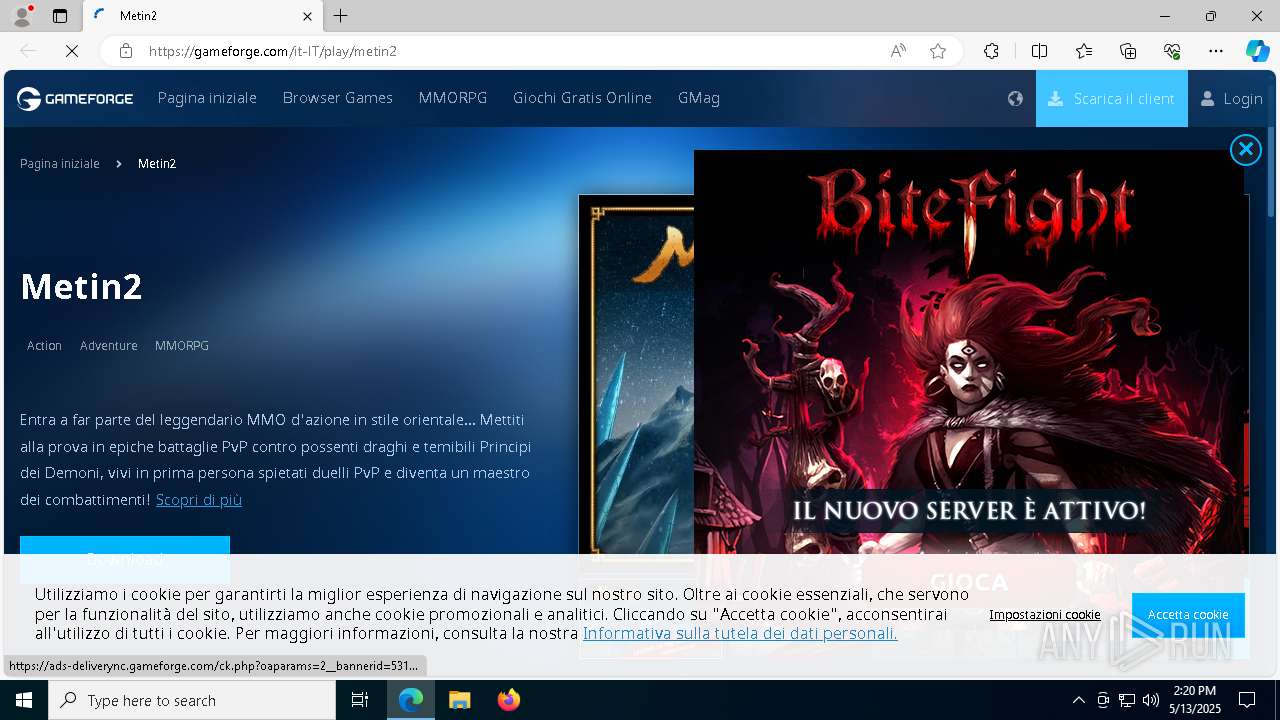
Task: Open Informativa sulla tutela dei dati personali
Action: coord(740,634)
